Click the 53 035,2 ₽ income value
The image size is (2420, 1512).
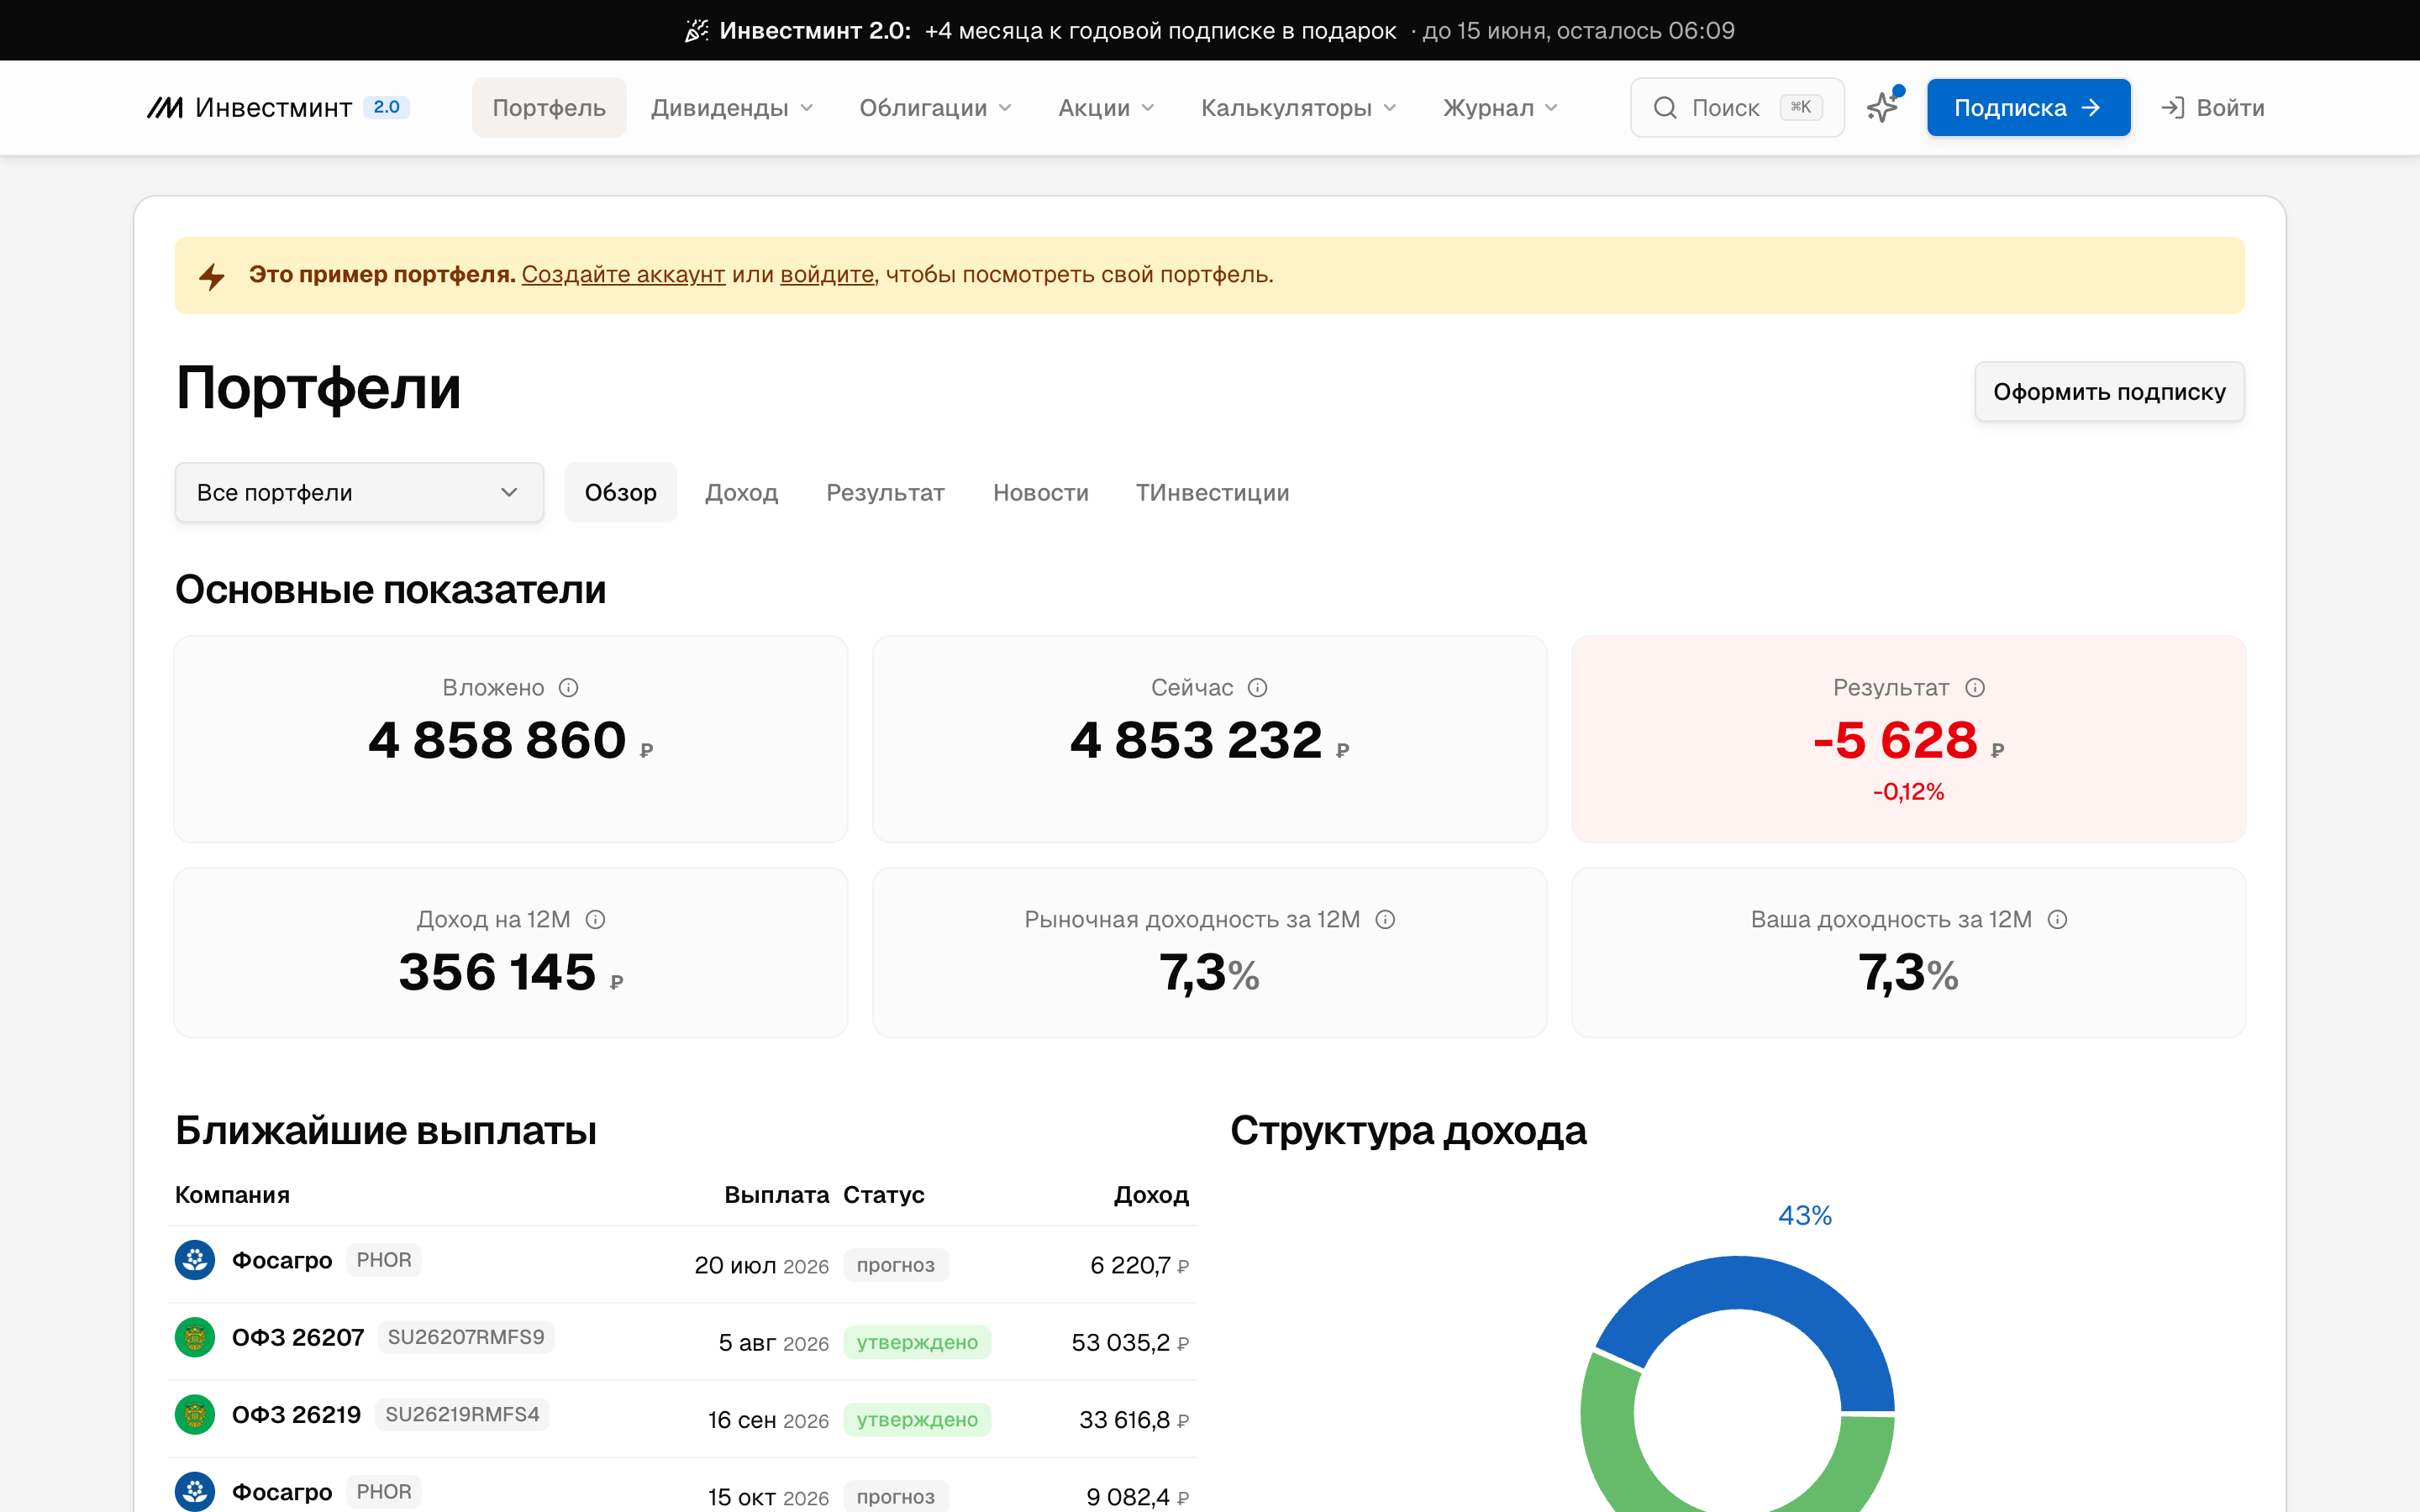coord(1130,1342)
